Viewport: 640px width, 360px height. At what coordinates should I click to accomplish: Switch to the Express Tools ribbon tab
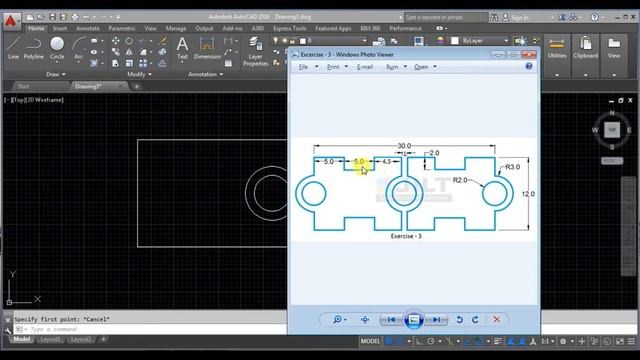tap(289, 28)
